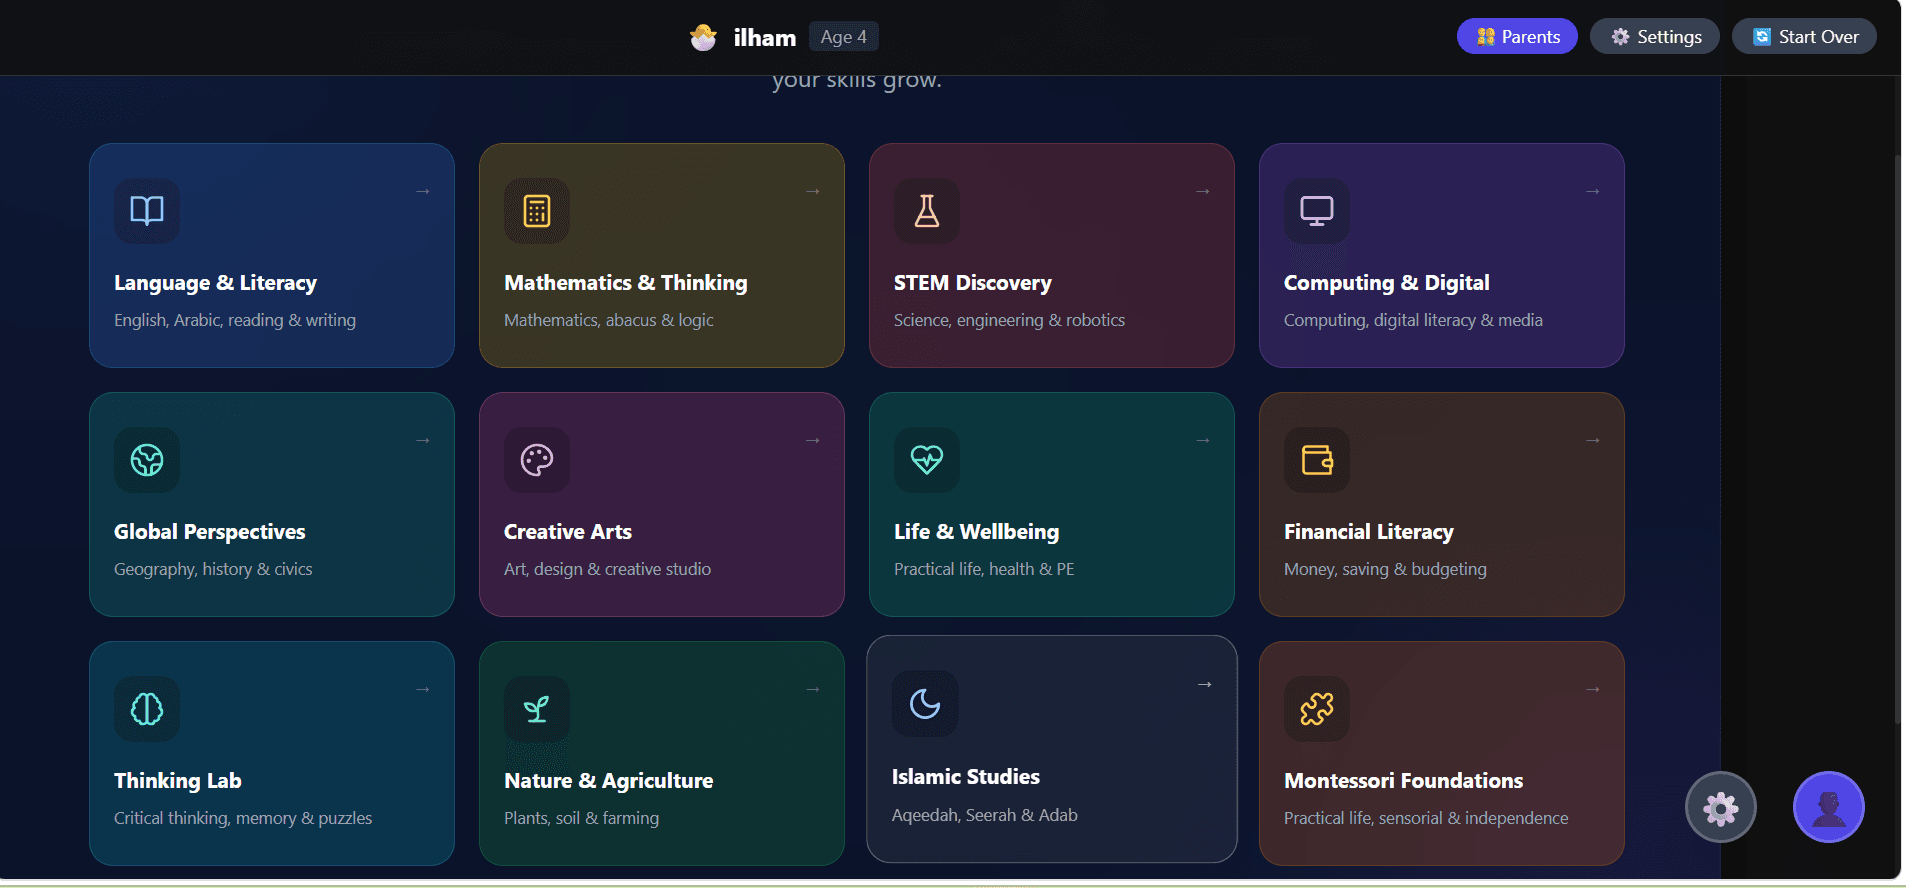Click the arrow on Montessori Foundations card
The image size is (1906, 888).
[1593, 689]
